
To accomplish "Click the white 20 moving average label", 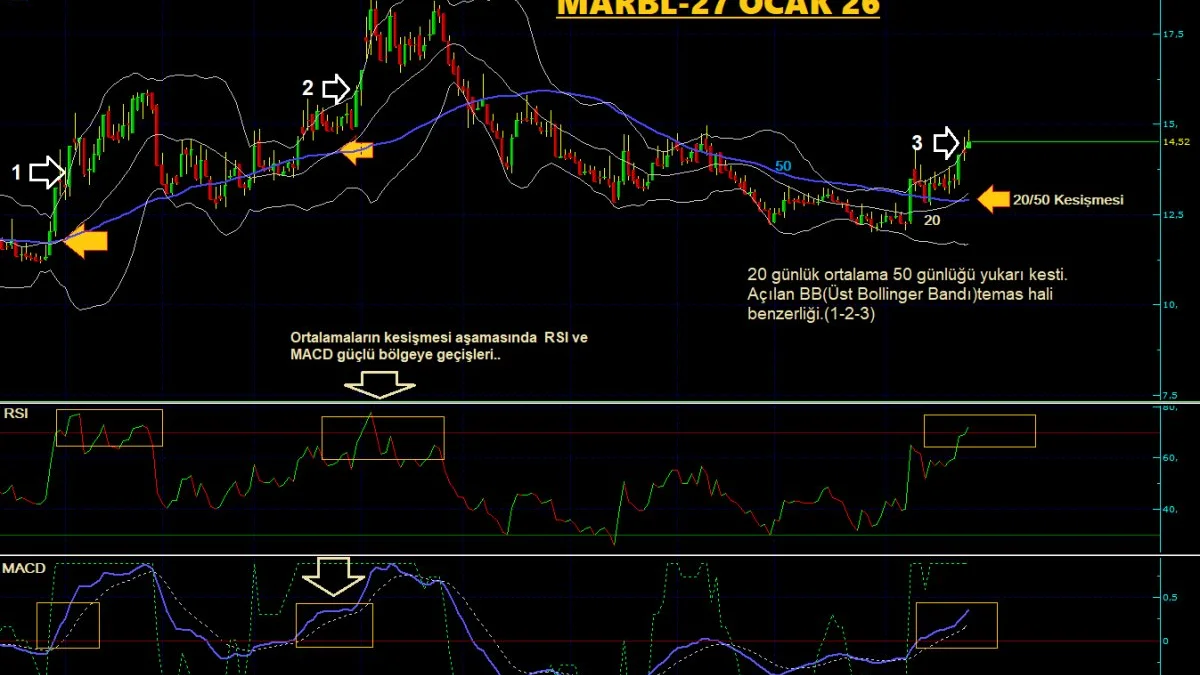I will click(x=931, y=219).
